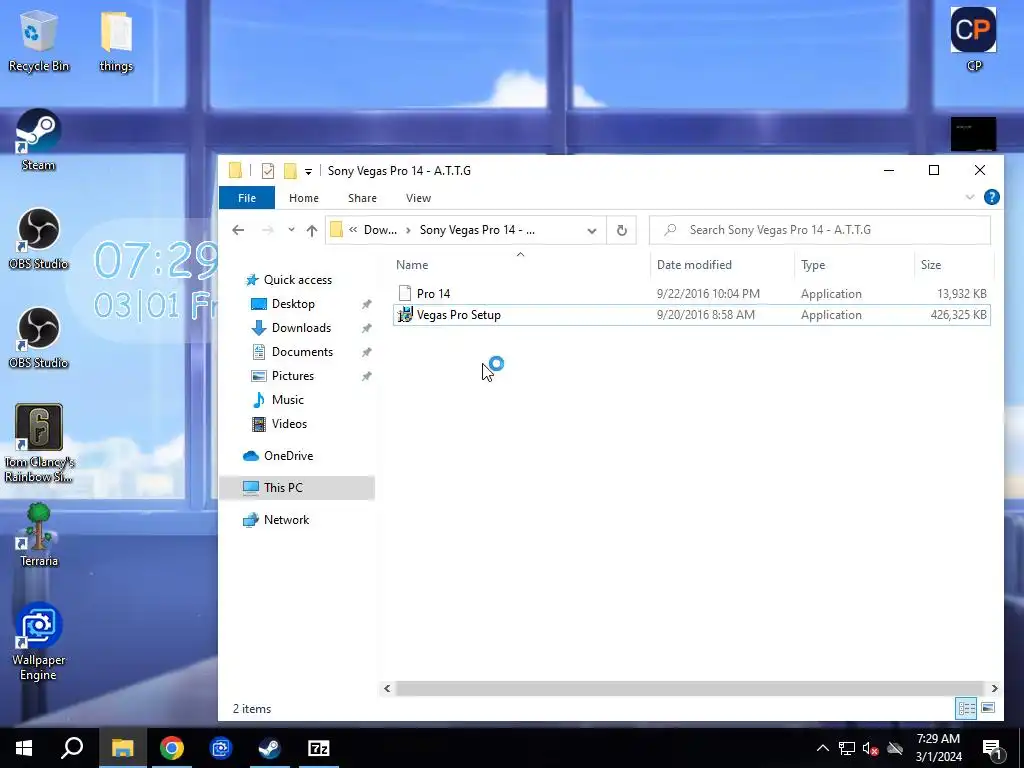Open the Windows Start menu
The width and height of the screenshot is (1024, 768).
point(24,748)
